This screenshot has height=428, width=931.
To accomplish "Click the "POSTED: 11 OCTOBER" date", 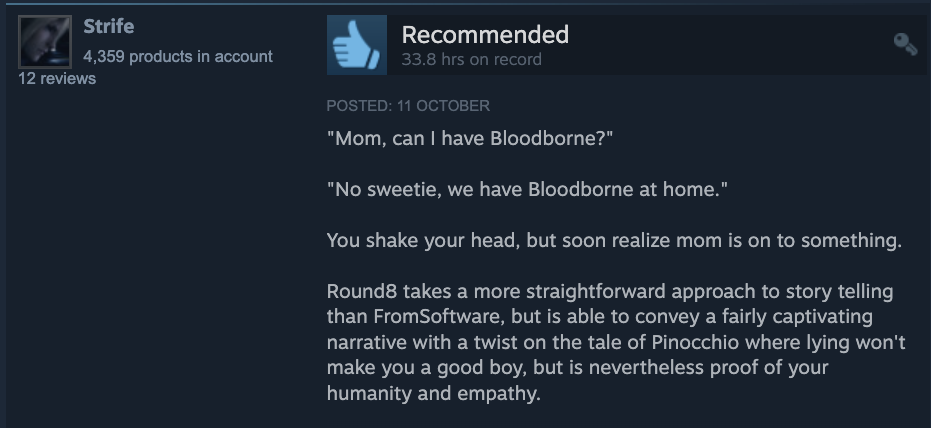I will pos(408,105).
